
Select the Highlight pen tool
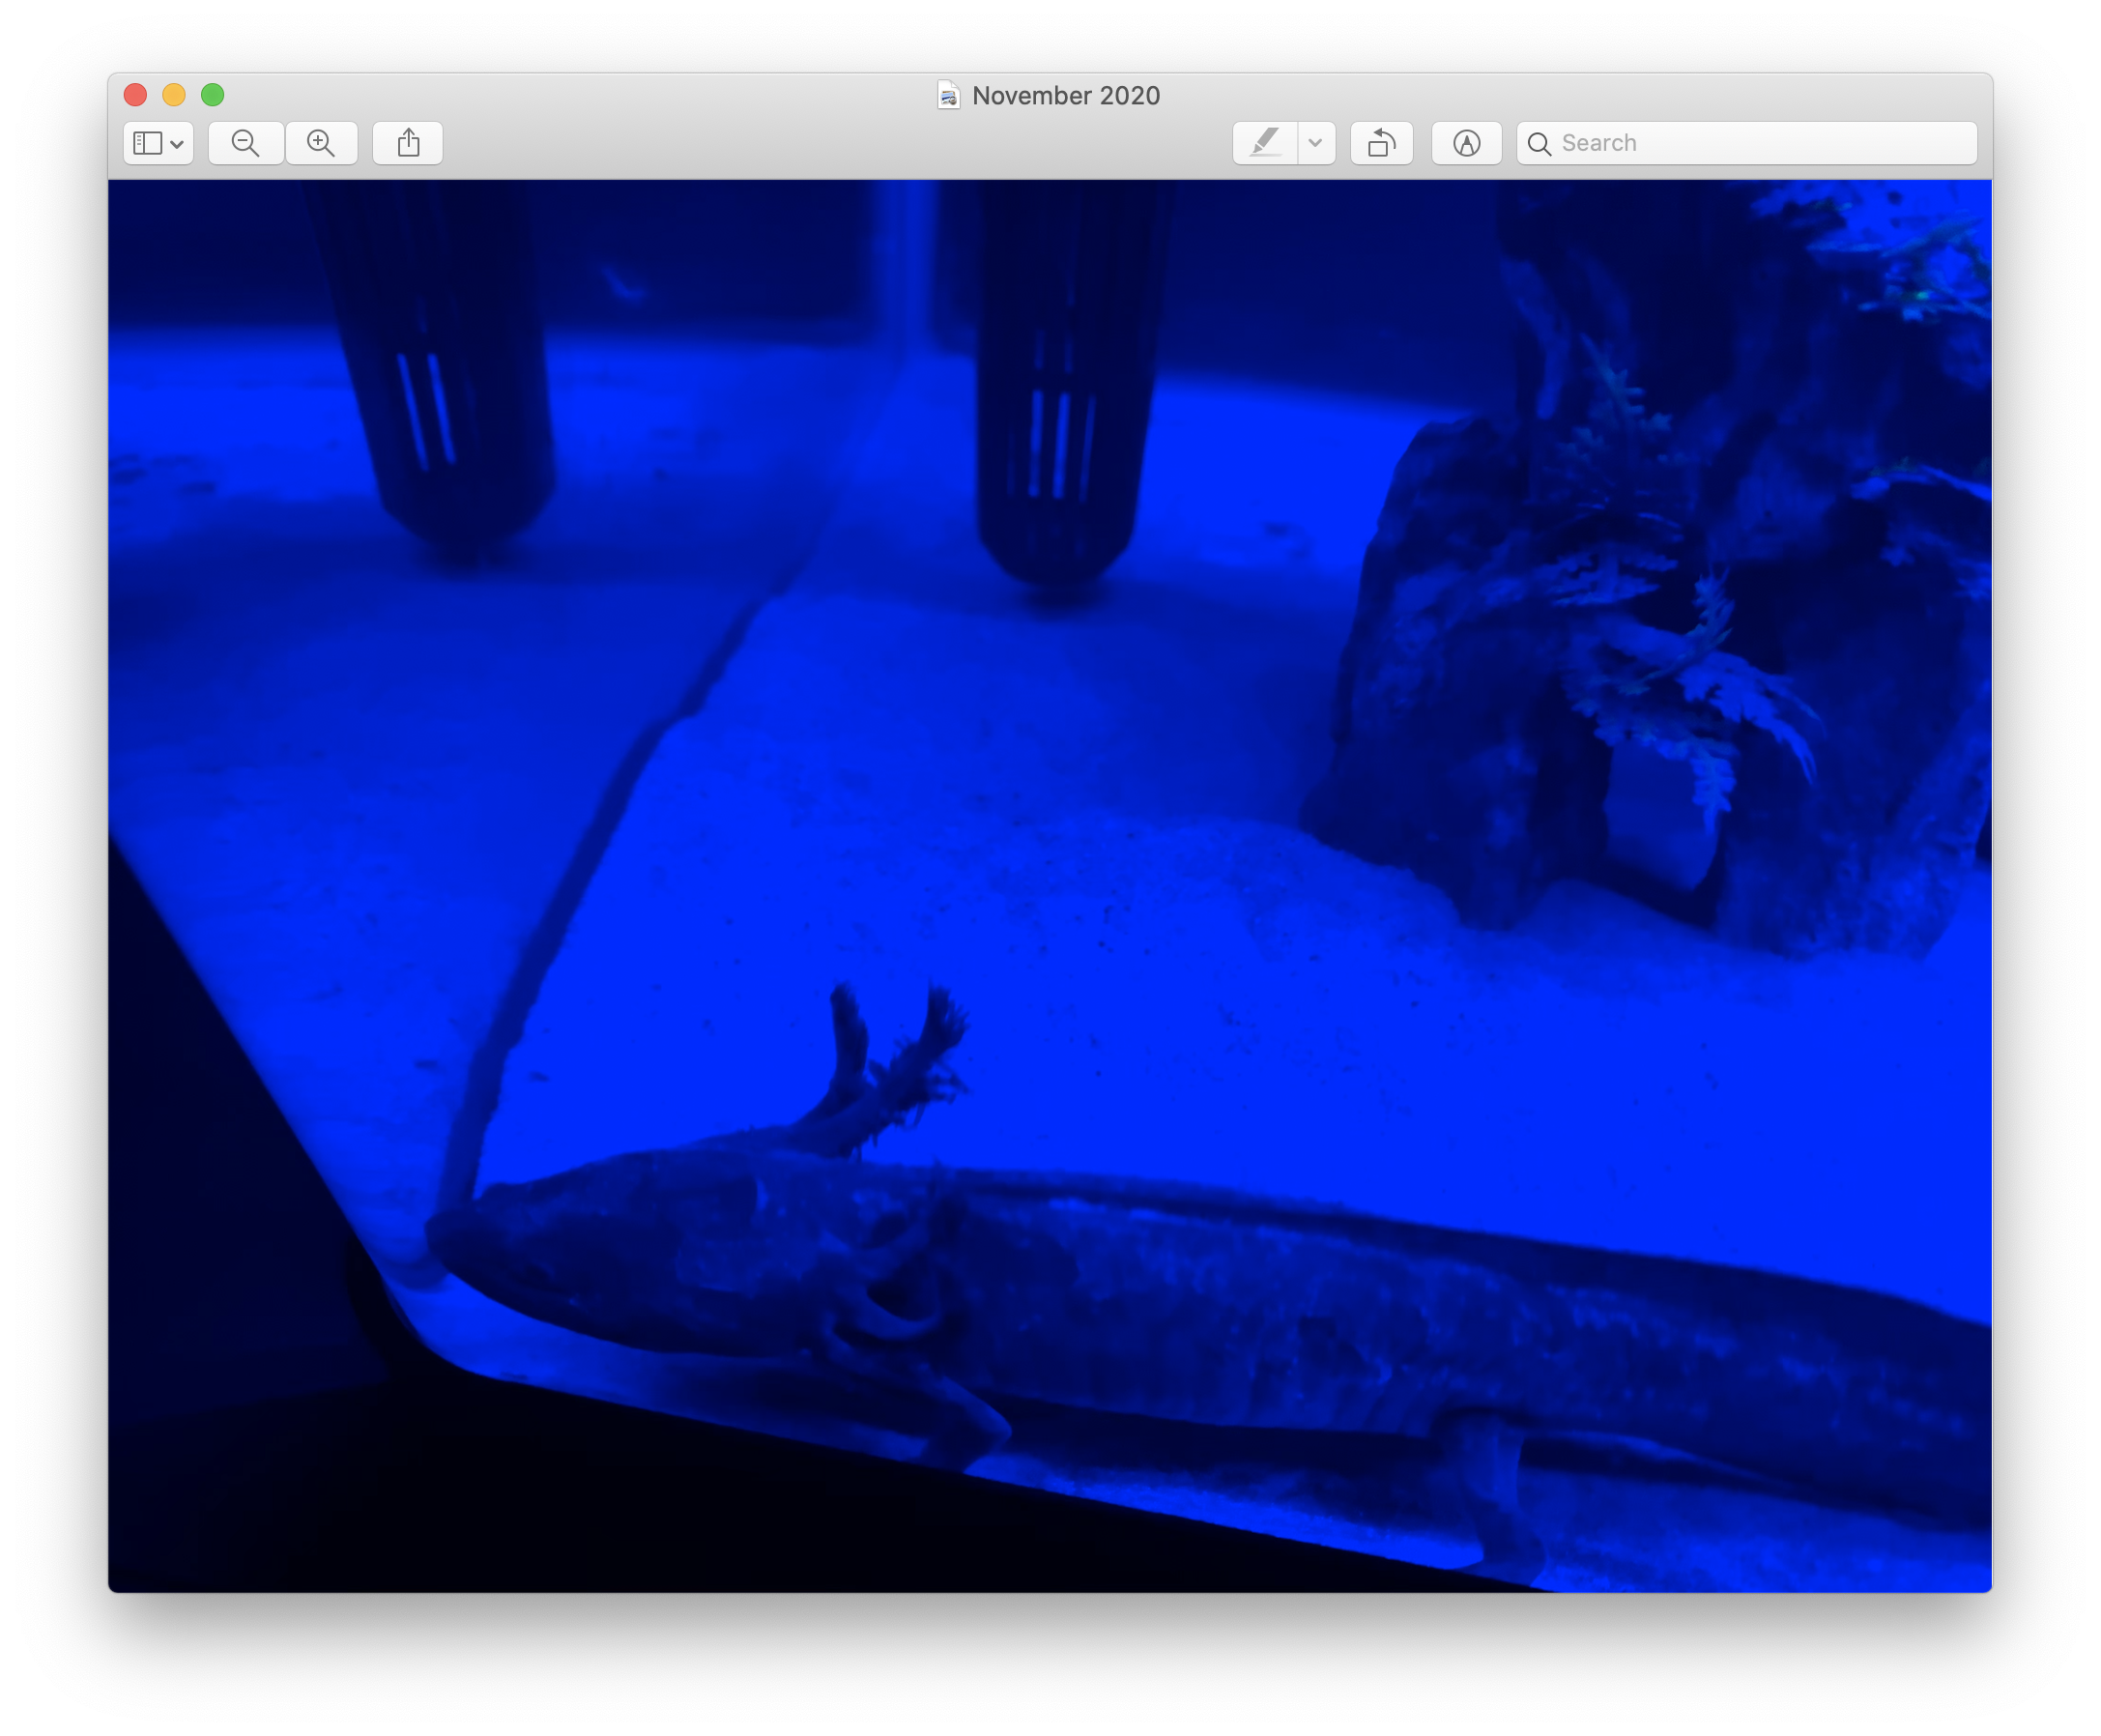[x=1265, y=143]
